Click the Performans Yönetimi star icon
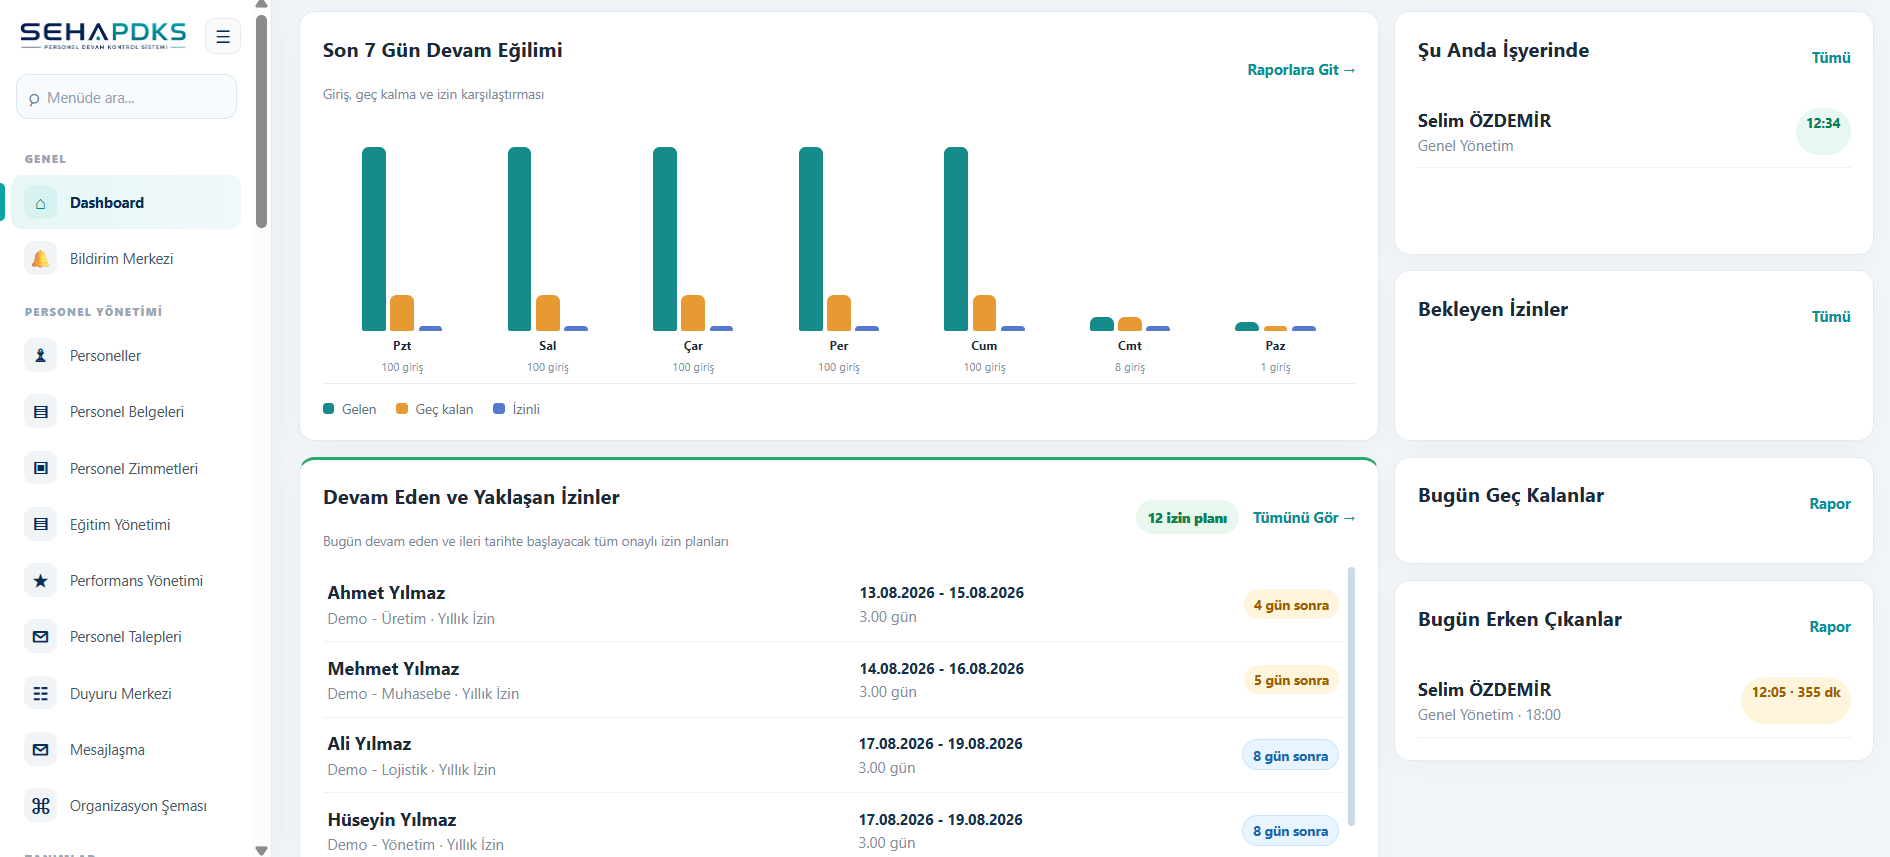 tap(40, 581)
